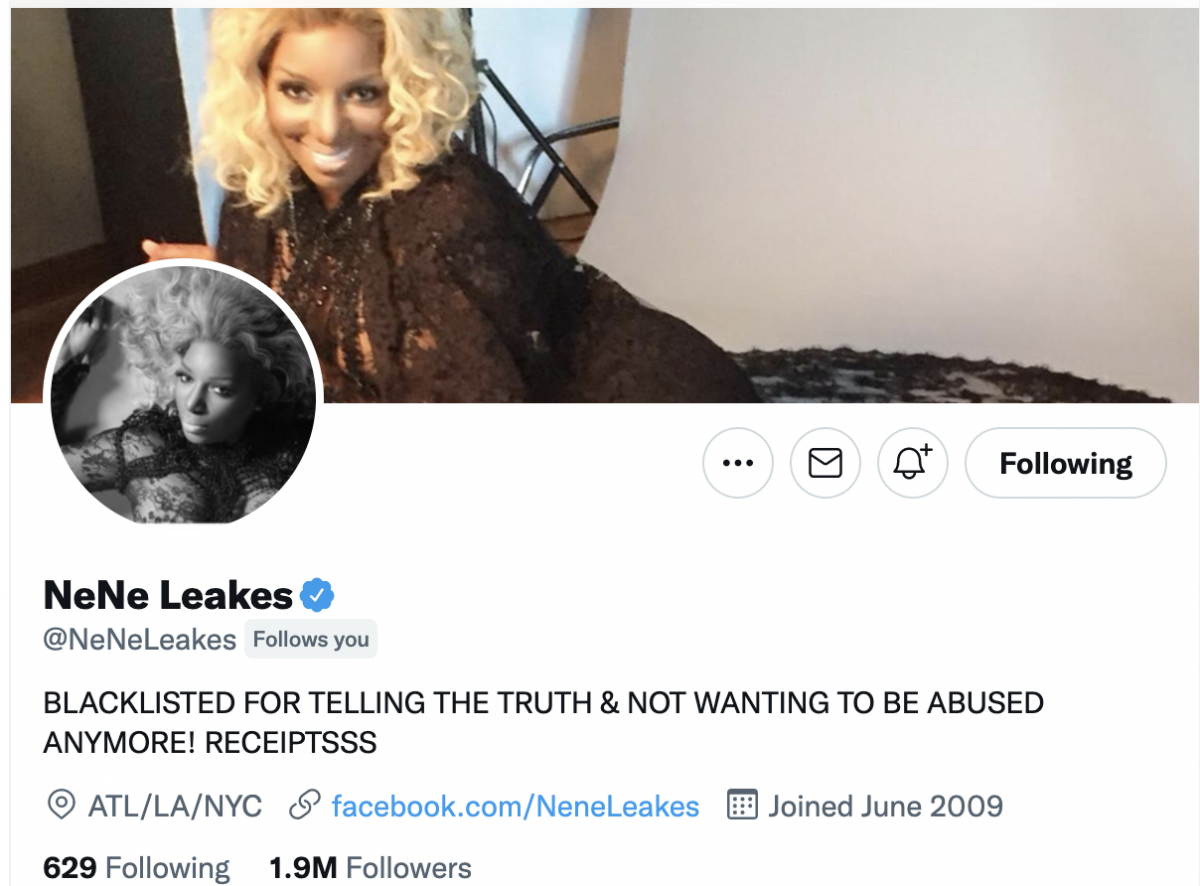Click the Follows you badge

coord(311,640)
